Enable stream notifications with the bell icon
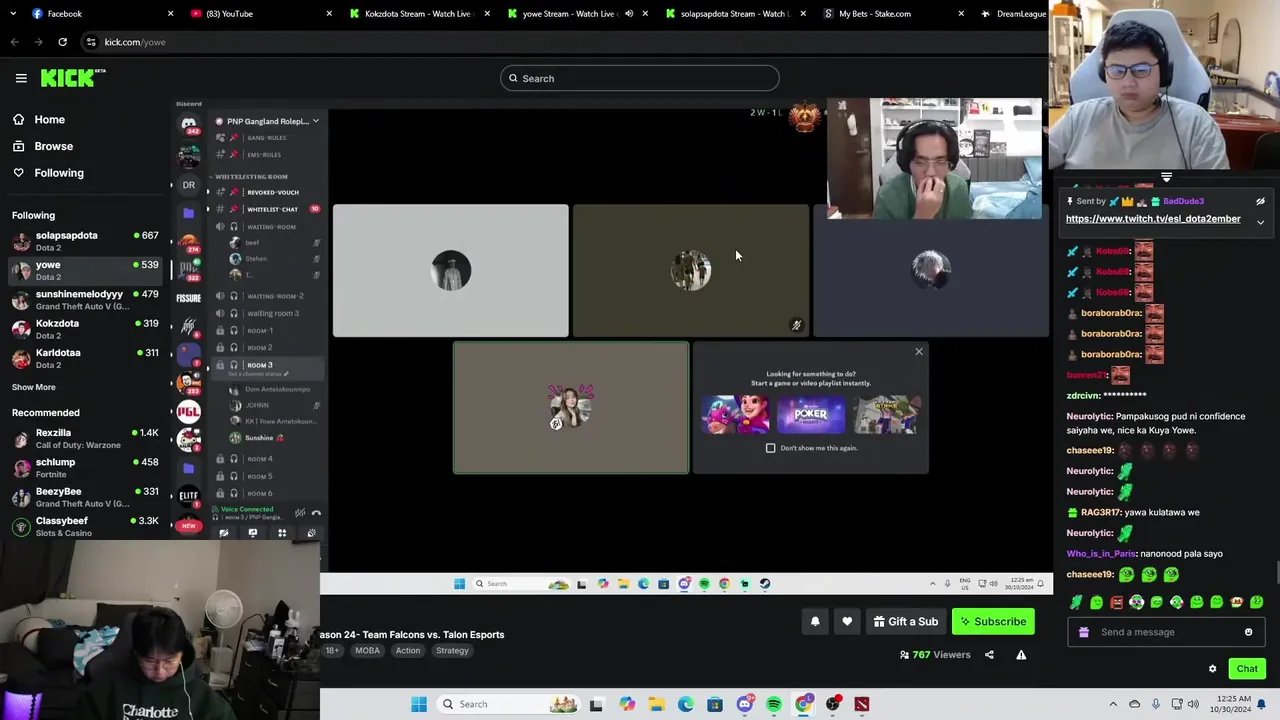1280x720 pixels. pyautogui.click(x=815, y=621)
